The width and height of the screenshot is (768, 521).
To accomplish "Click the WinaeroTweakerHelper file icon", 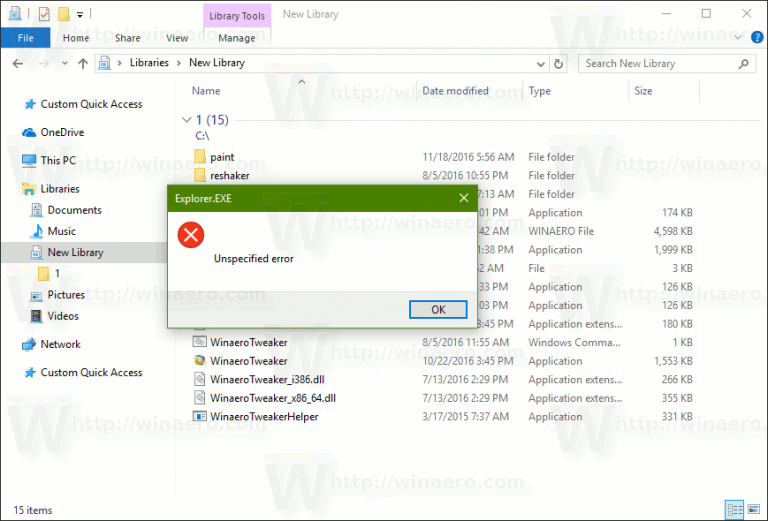I will (x=199, y=417).
